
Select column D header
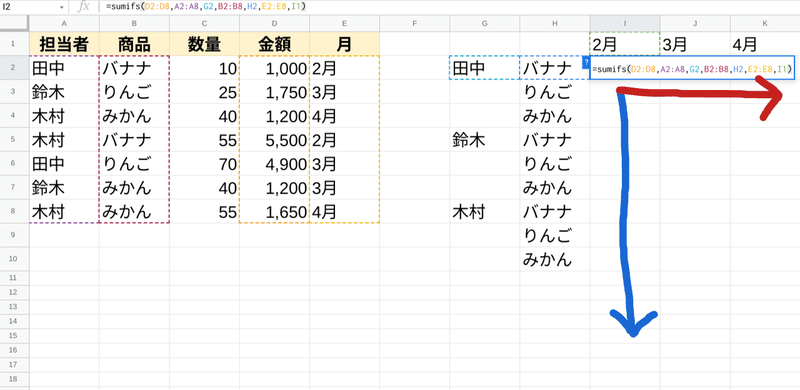274,23
